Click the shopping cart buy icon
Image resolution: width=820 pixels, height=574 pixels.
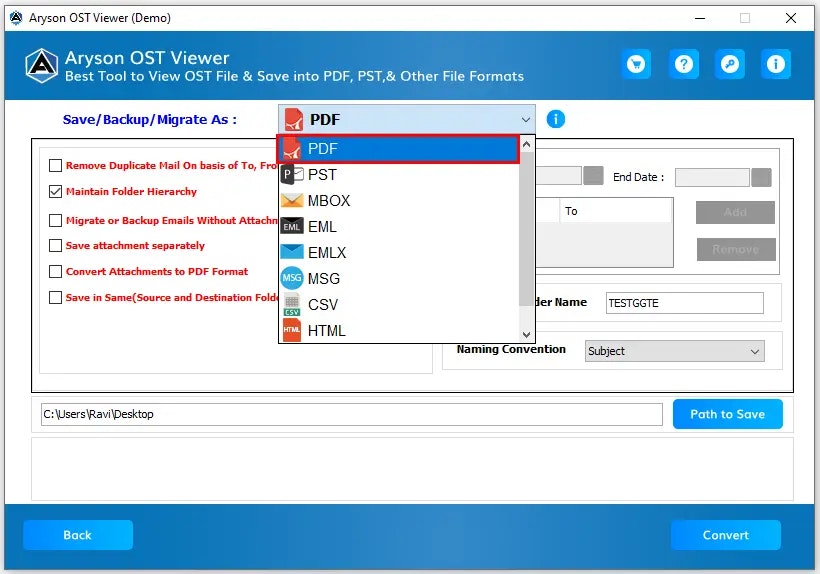(x=636, y=64)
